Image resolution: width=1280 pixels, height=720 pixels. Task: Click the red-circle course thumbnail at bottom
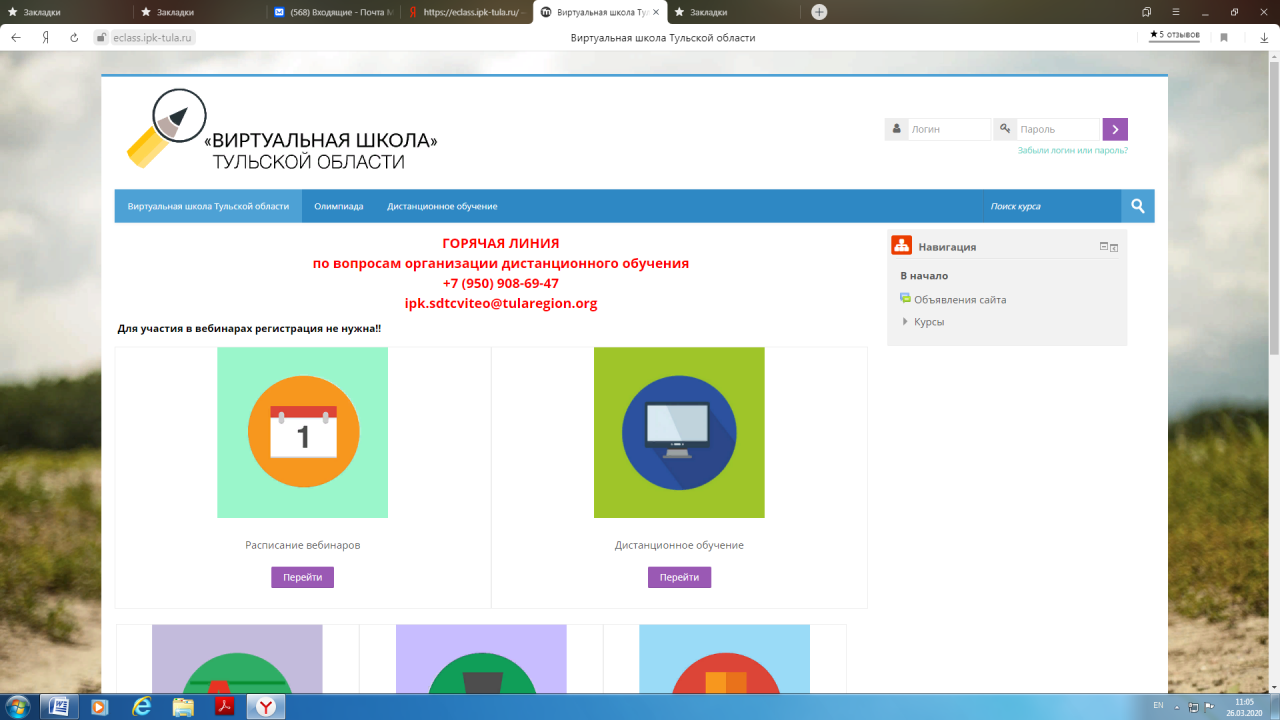(725, 657)
